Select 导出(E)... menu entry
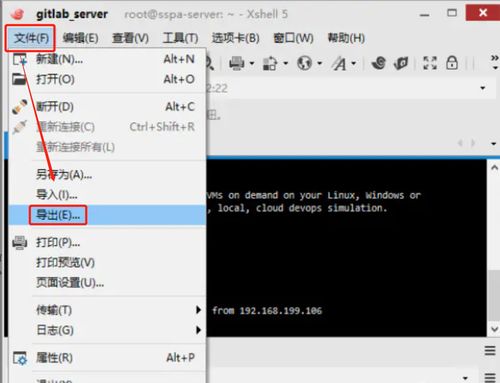This screenshot has height=383, width=500. (x=107, y=215)
